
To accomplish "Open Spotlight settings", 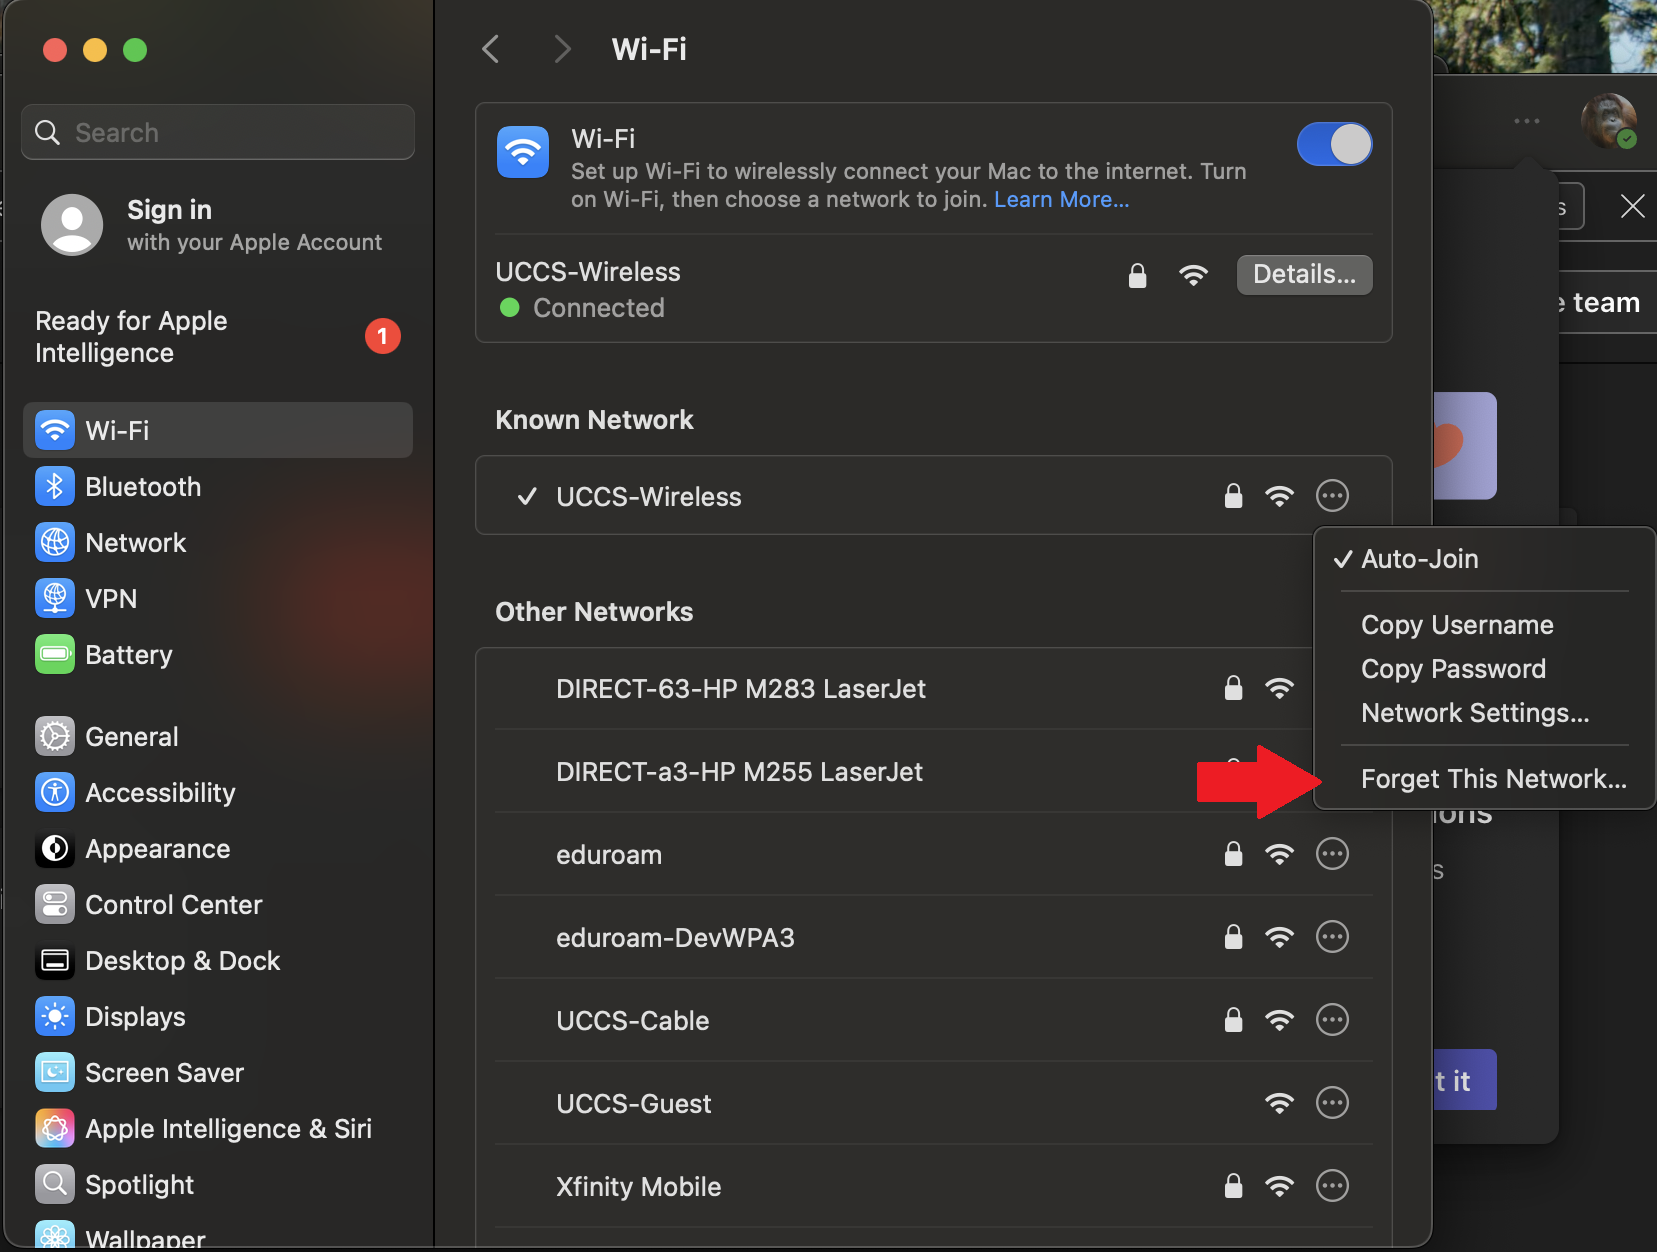I will tap(218, 1184).
